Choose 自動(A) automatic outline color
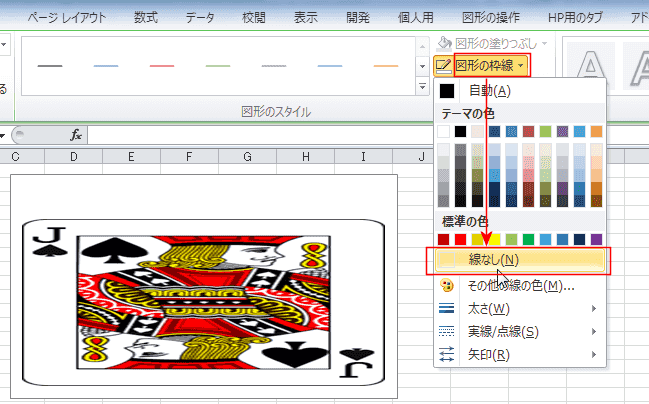The height and width of the screenshot is (404, 649). coord(520,91)
